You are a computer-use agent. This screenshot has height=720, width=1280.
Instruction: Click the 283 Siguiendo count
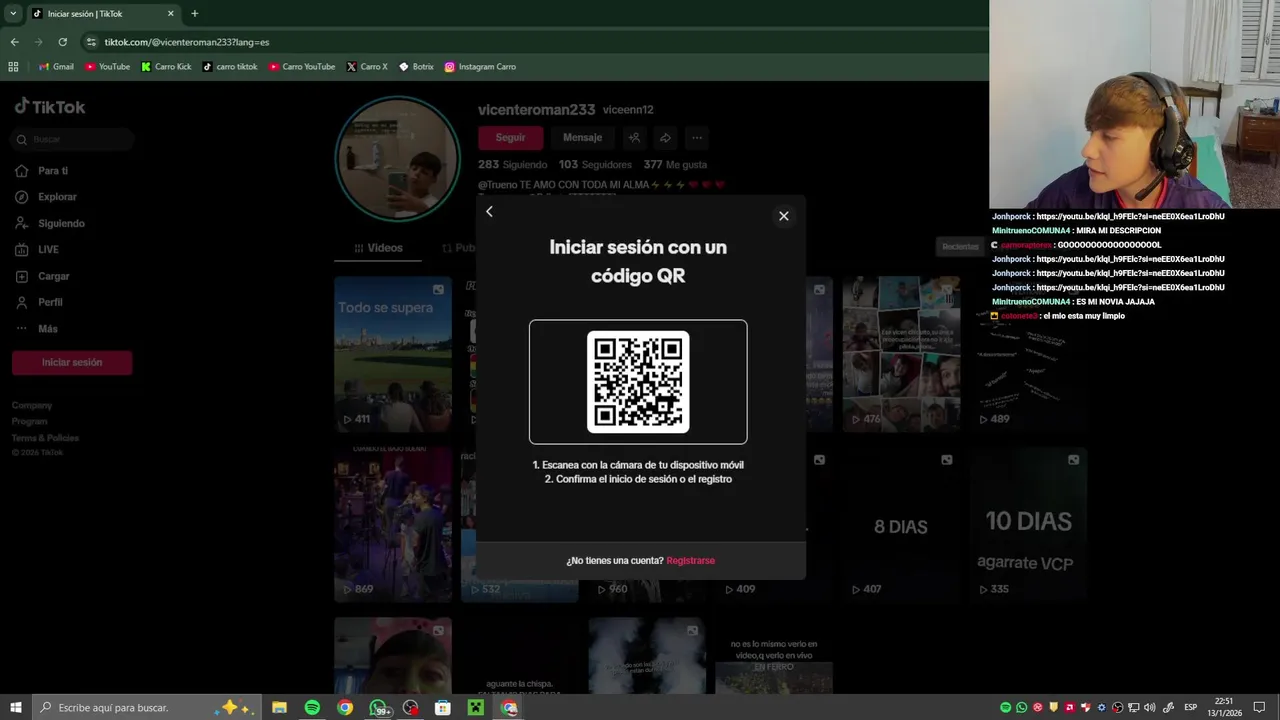pyautogui.click(x=512, y=164)
